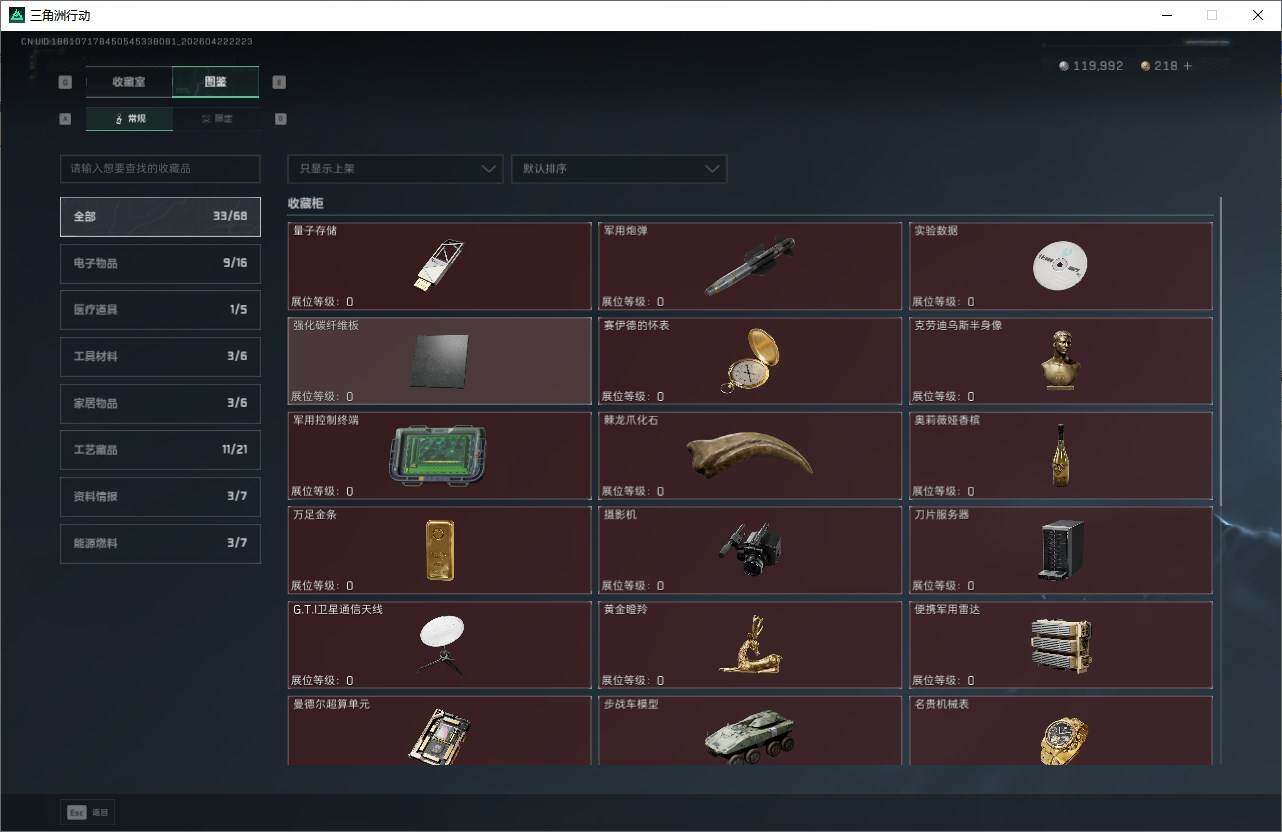
Task: Filter by 电子物品 category
Action: click(160, 263)
